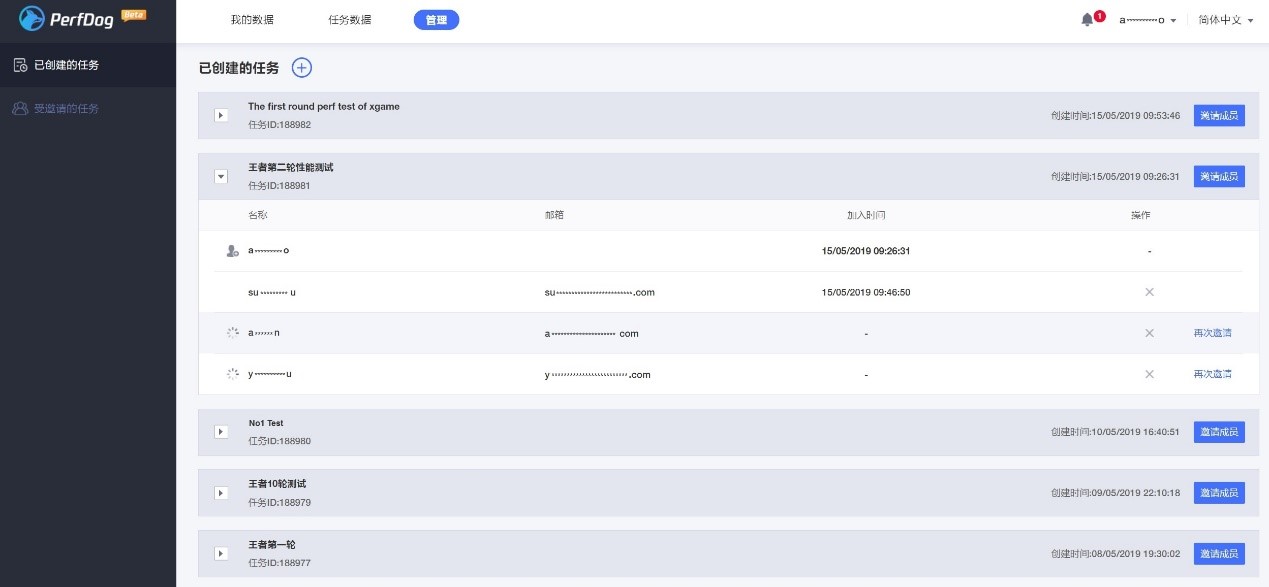Click the pending invite spinner icon next to y······u
1269x587 pixels.
point(232,373)
